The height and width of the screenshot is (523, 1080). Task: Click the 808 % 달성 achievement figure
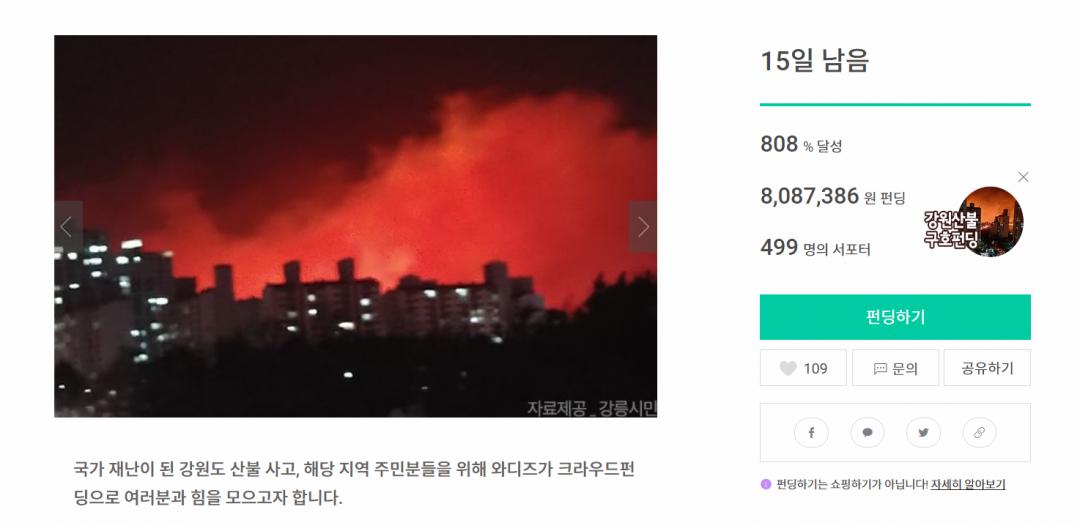click(801, 145)
